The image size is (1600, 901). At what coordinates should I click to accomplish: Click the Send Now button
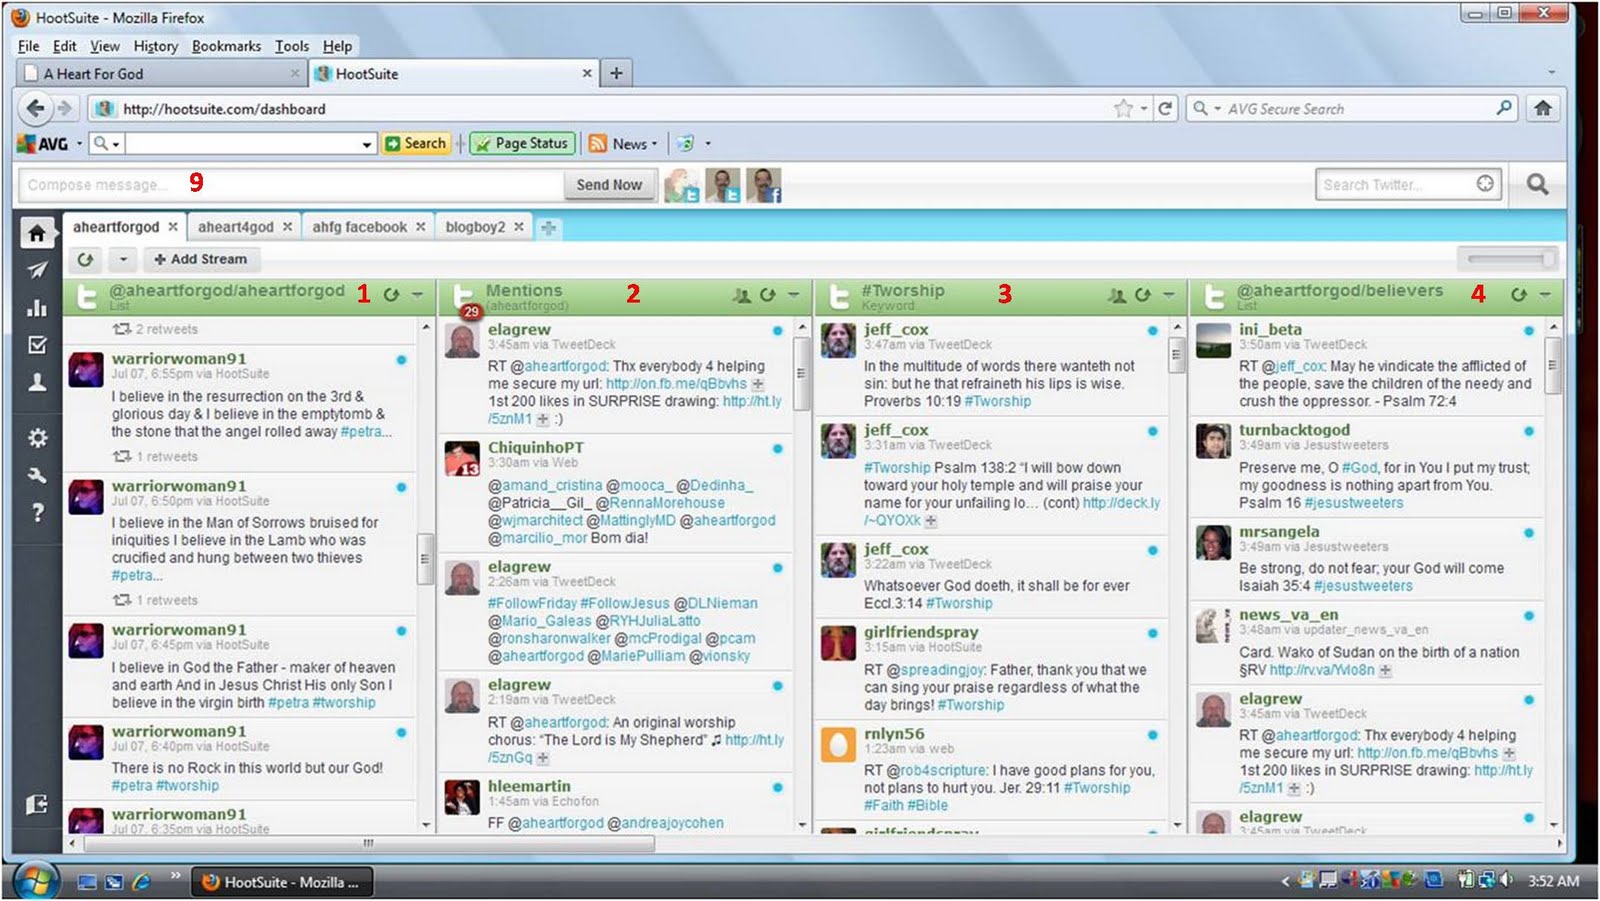pyautogui.click(x=609, y=185)
